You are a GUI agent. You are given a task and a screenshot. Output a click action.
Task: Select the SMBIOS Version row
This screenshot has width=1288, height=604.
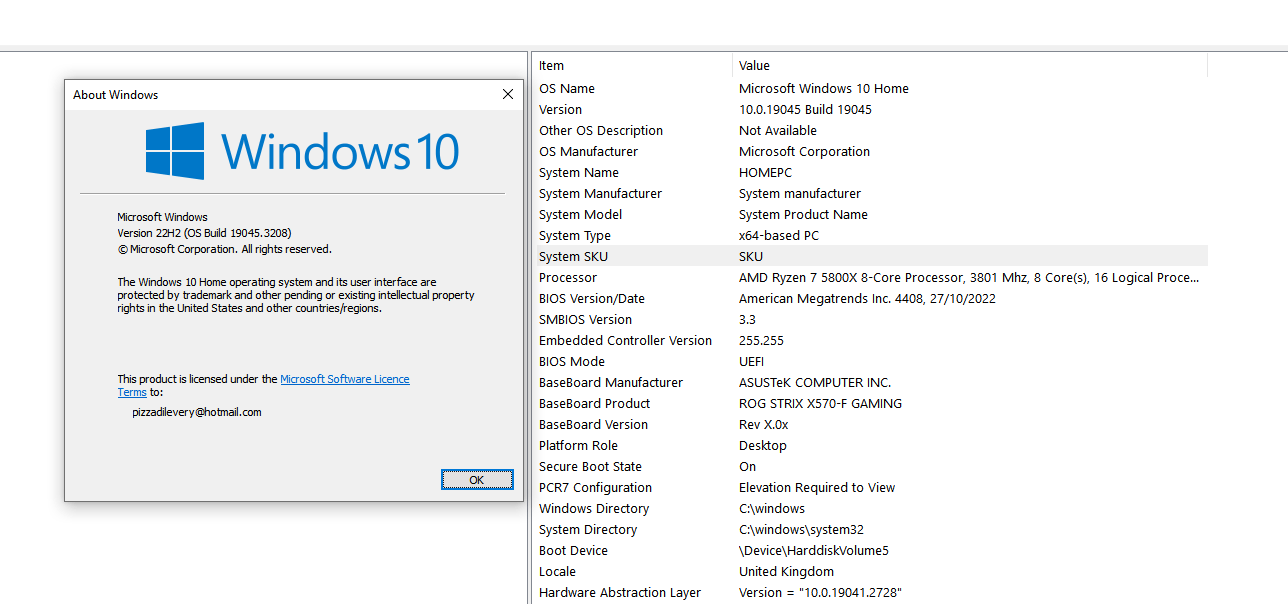point(870,320)
